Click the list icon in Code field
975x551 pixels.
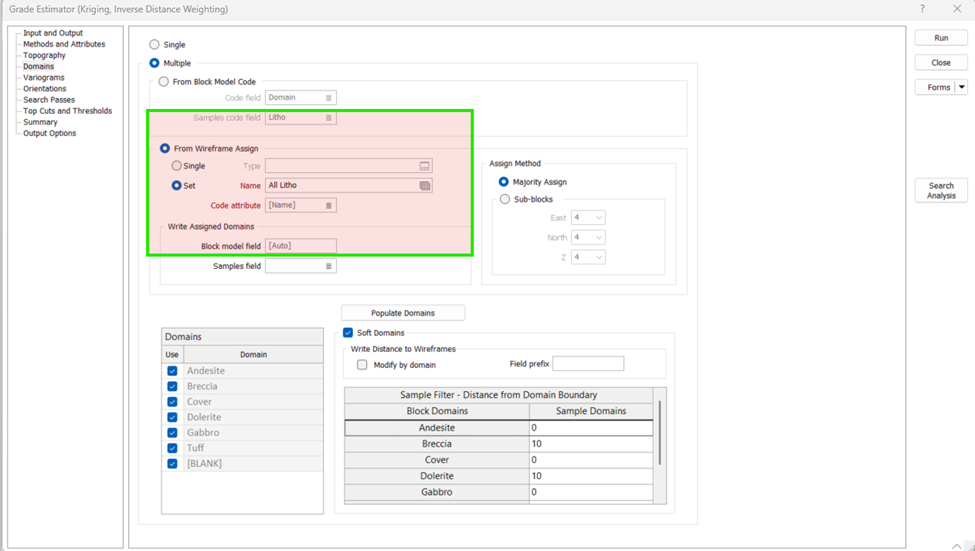pyautogui.click(x=328, y=98)
